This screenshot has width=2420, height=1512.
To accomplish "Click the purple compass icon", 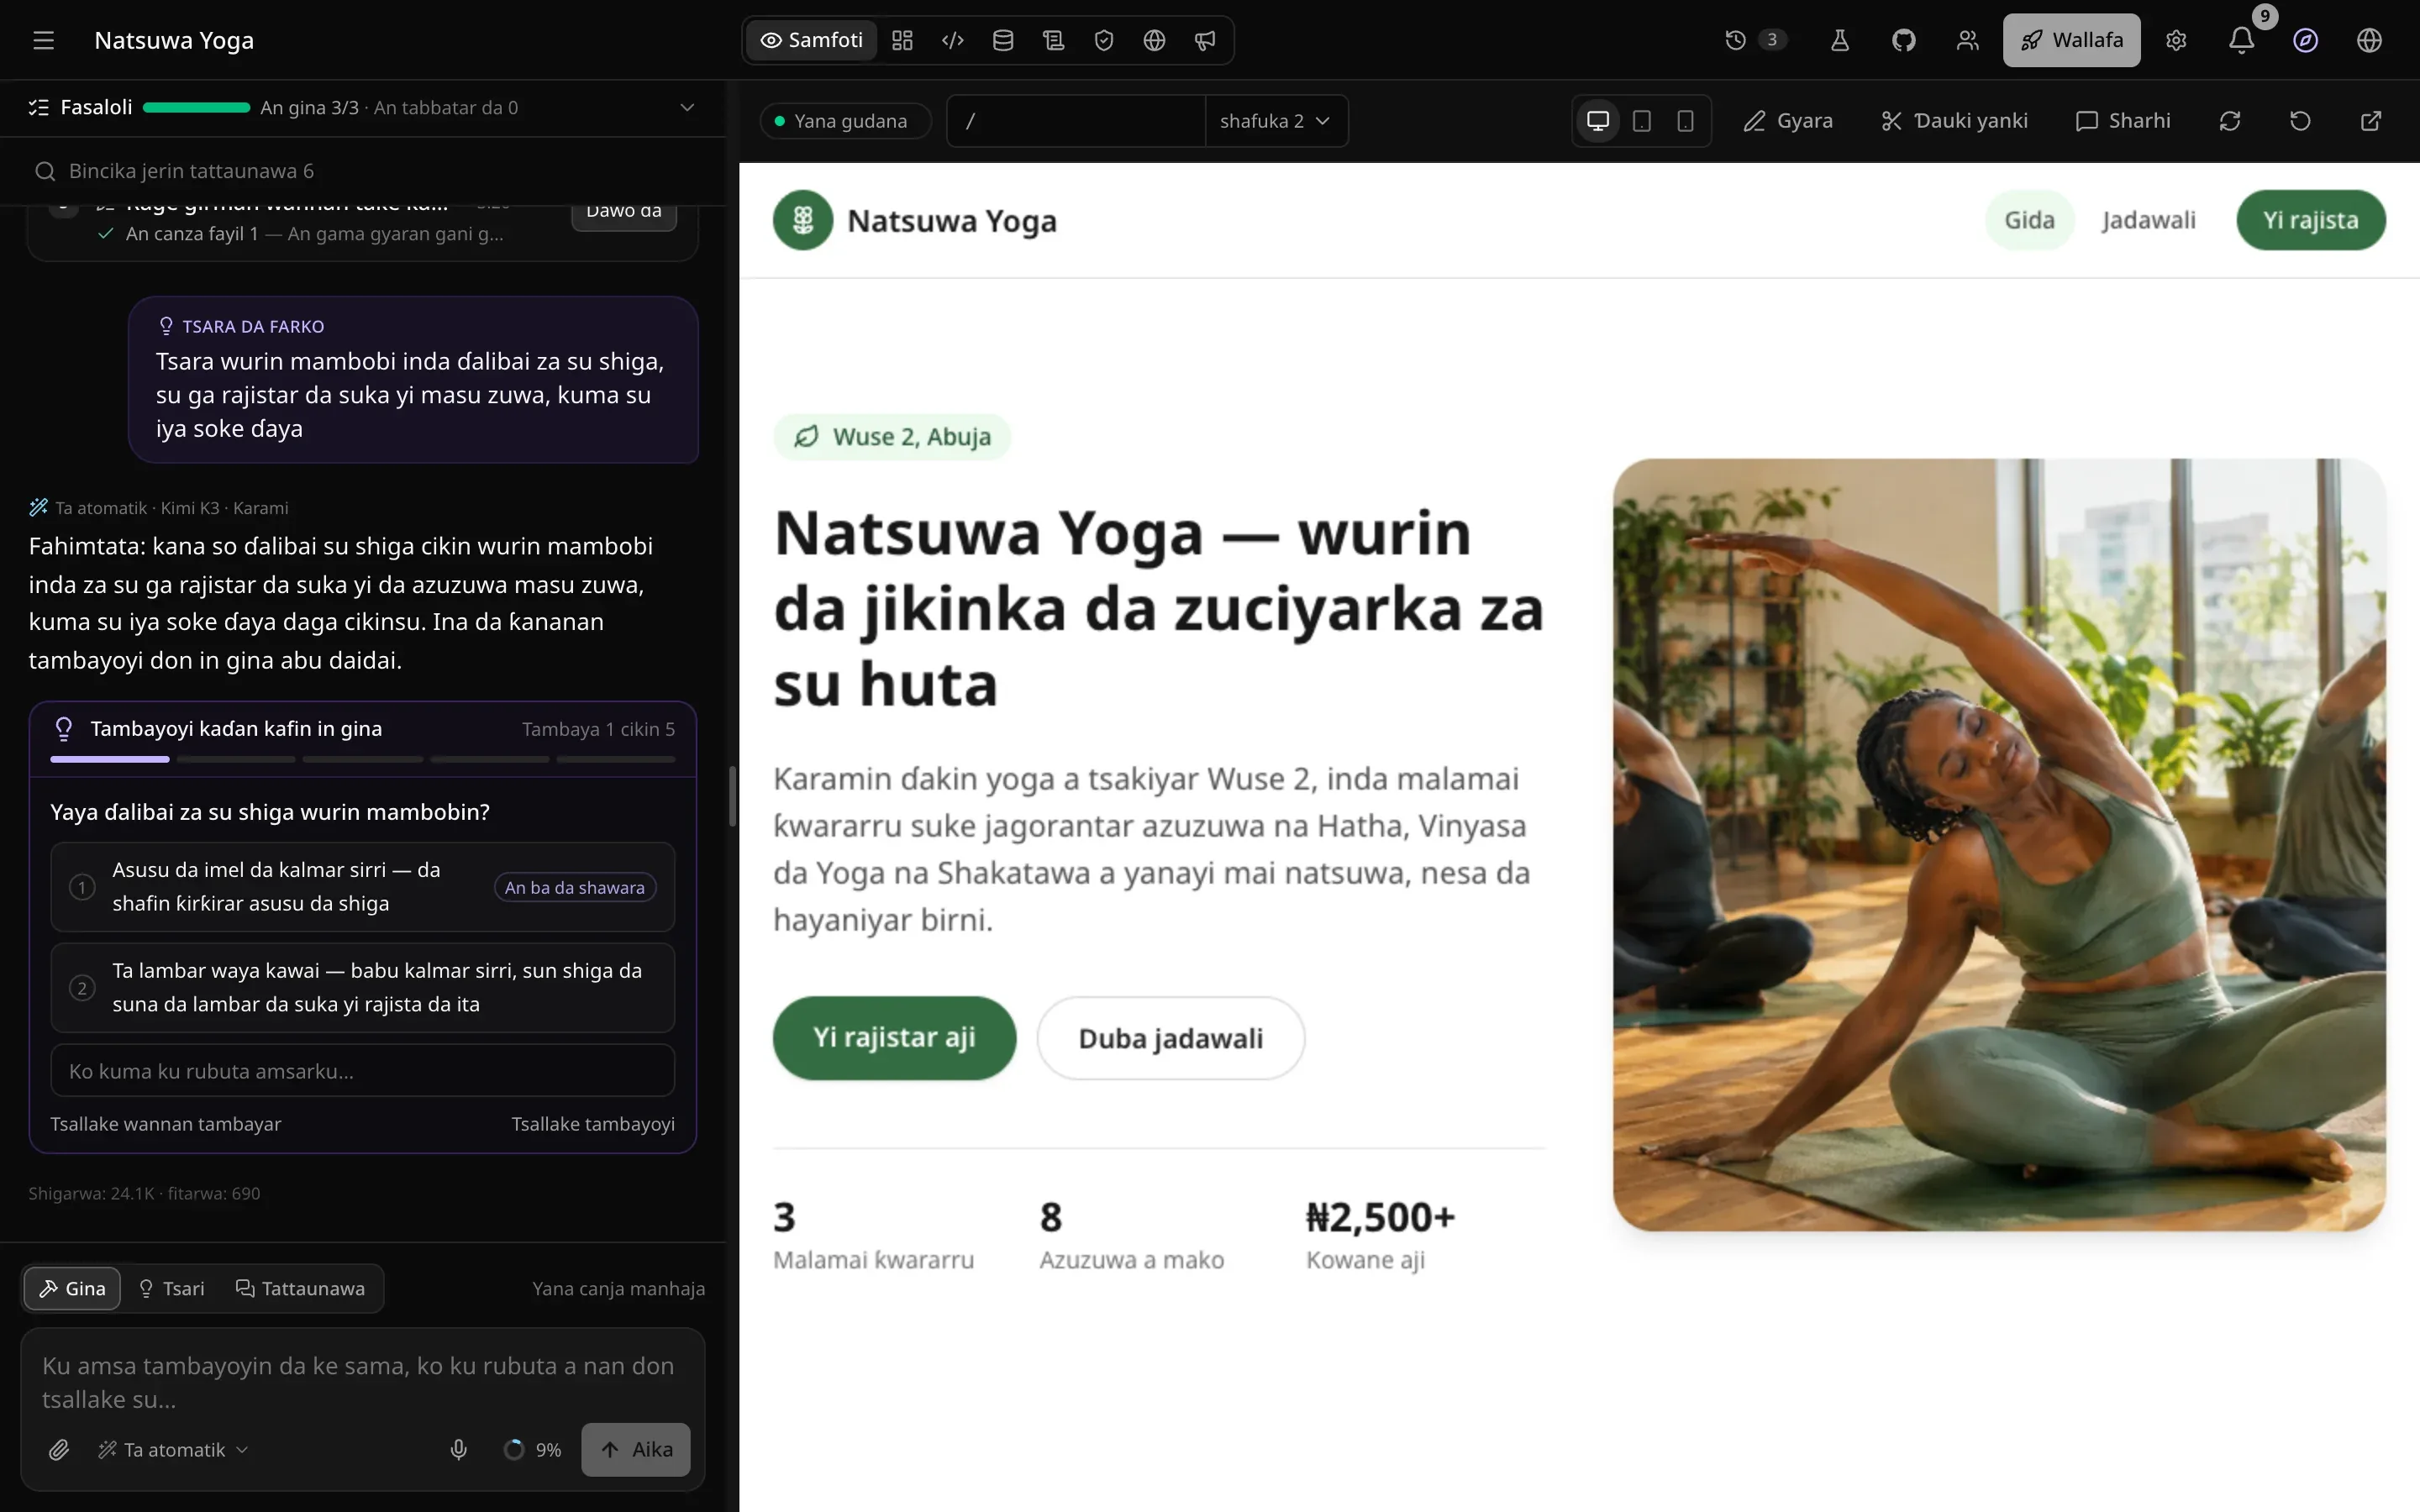I will (2306, 40).
